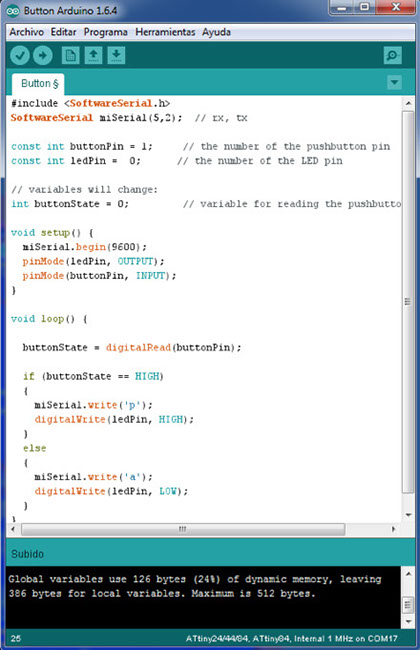This screenshot has height=650, width=420.
Task: Click the Verify checkmark button
Action: point(19,55)
